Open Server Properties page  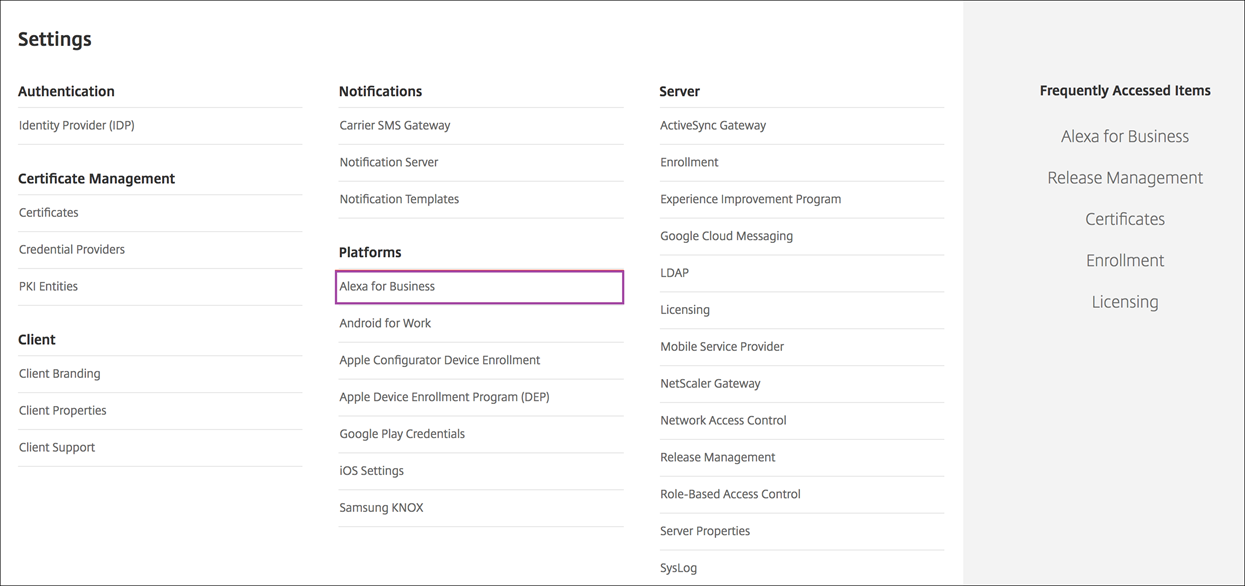(705, 531)
